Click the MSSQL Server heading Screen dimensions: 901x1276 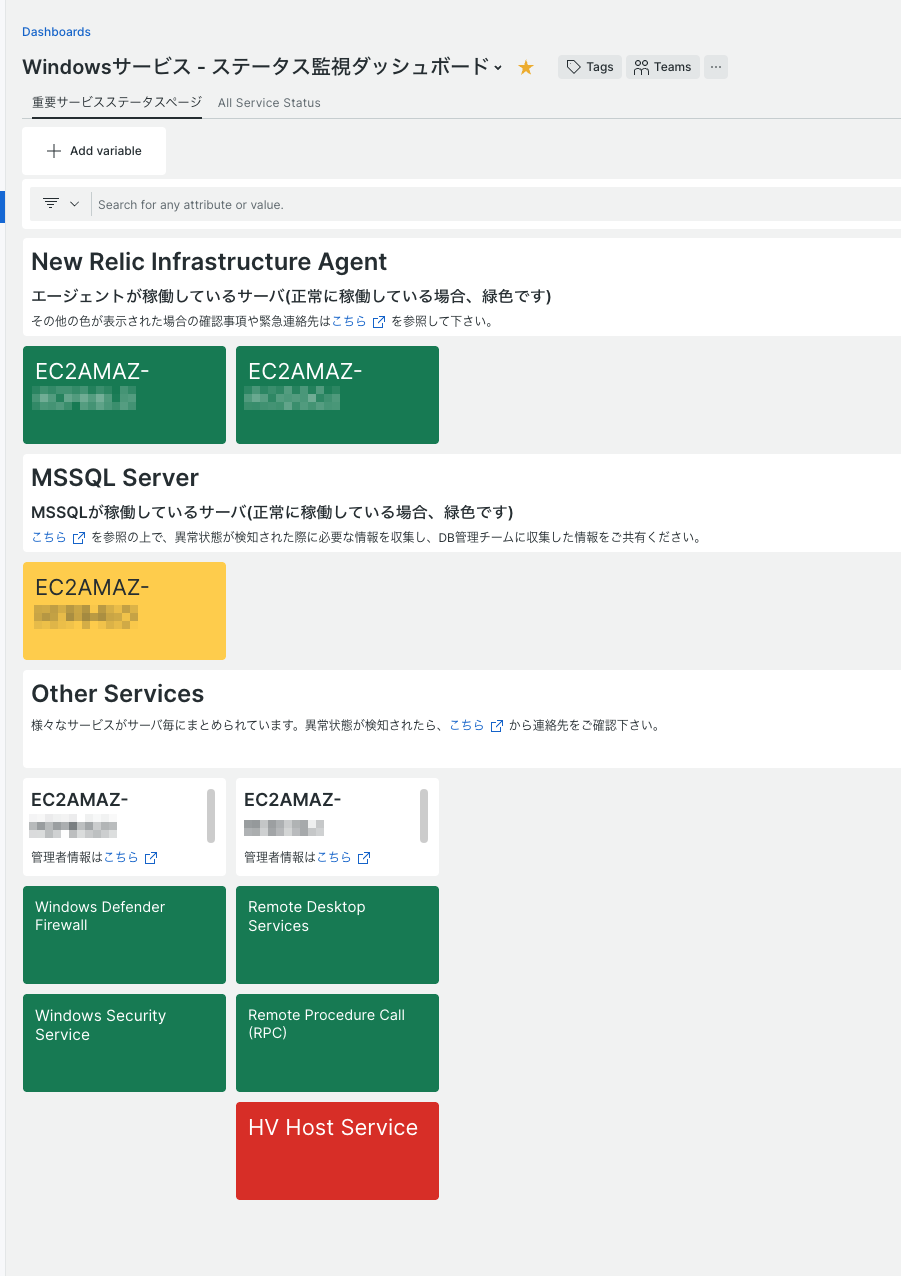(115, 478)
